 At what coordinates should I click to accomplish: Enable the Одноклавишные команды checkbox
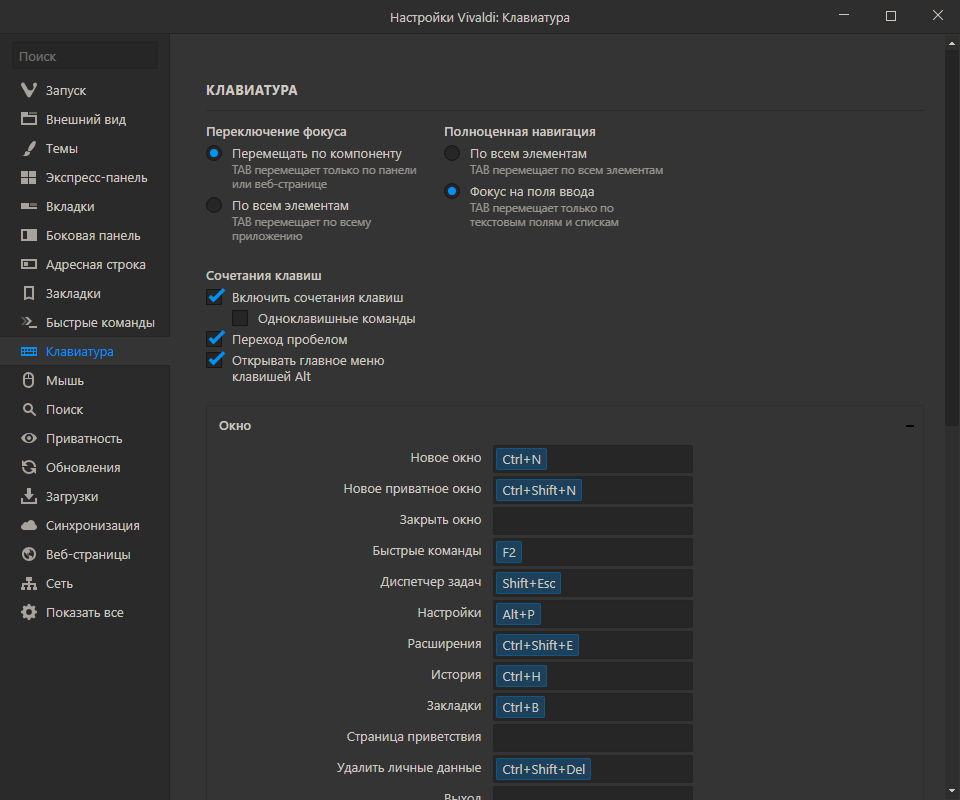click(240, 319)
